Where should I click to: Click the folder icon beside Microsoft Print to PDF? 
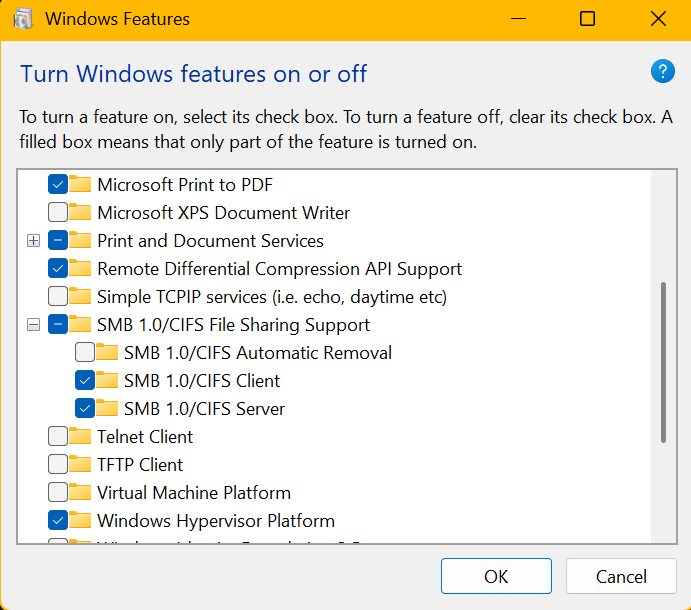[80, 184]
